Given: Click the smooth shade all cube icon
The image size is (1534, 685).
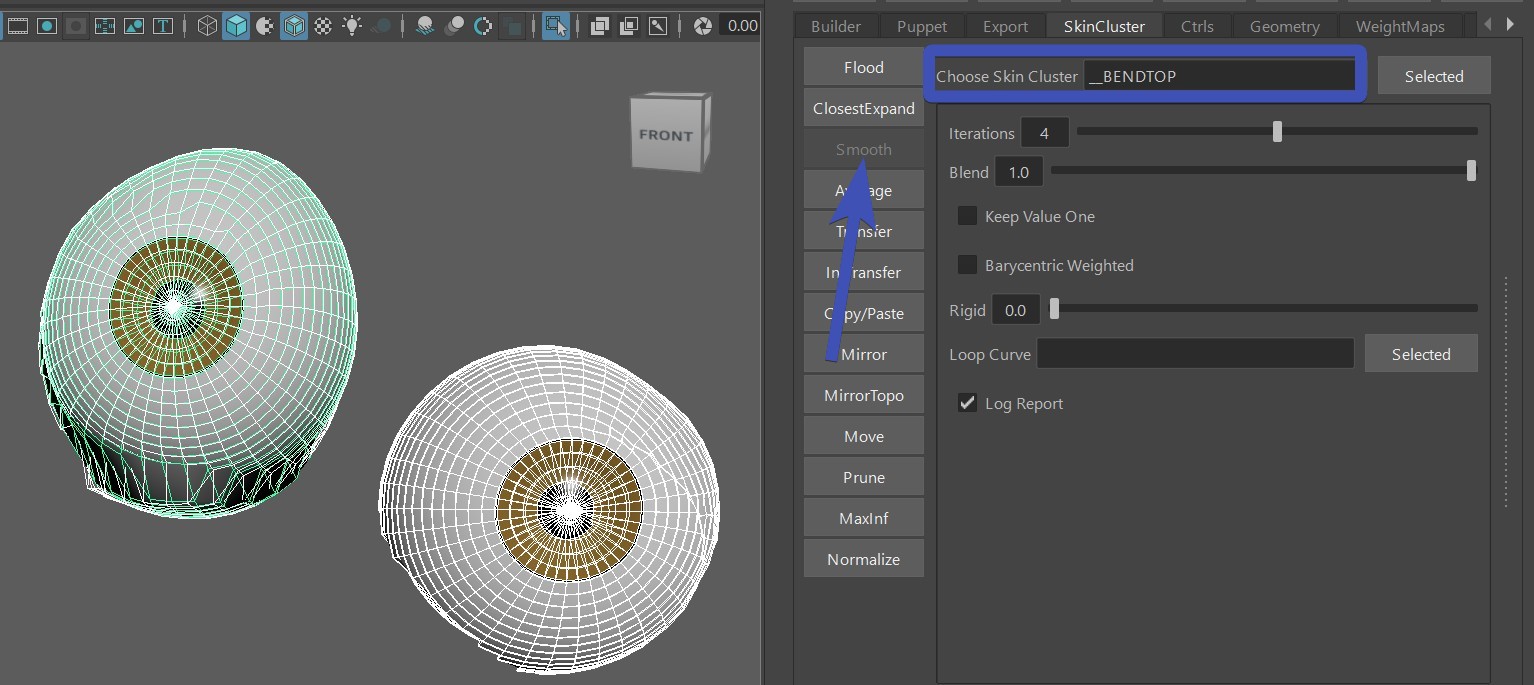Looking at the screenshot, I should (236, 26).
